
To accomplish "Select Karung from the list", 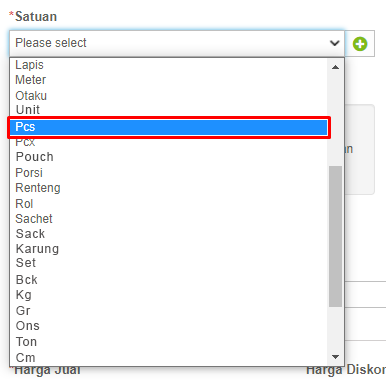I will tap(169, 249).
